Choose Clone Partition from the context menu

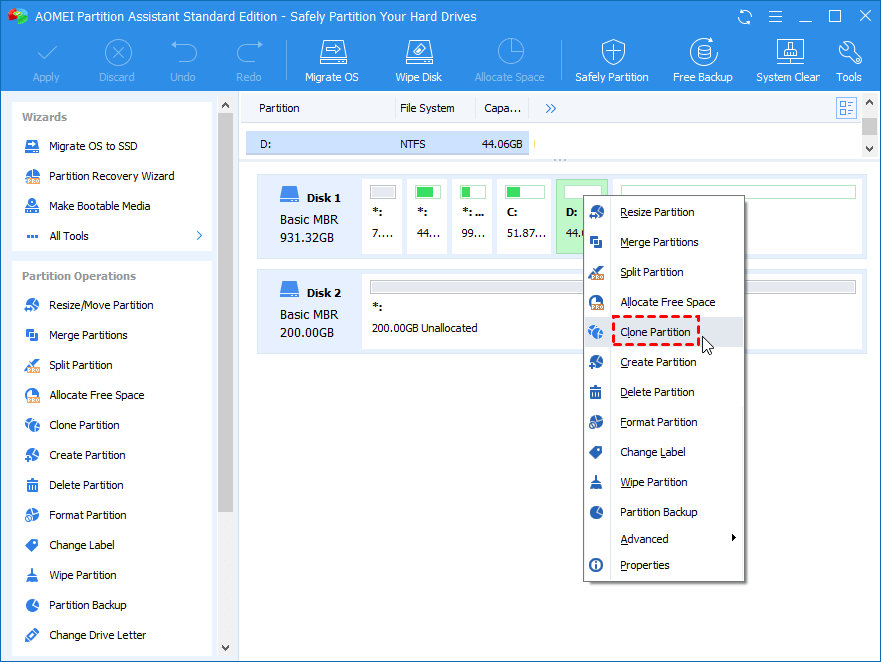point(655,332)
